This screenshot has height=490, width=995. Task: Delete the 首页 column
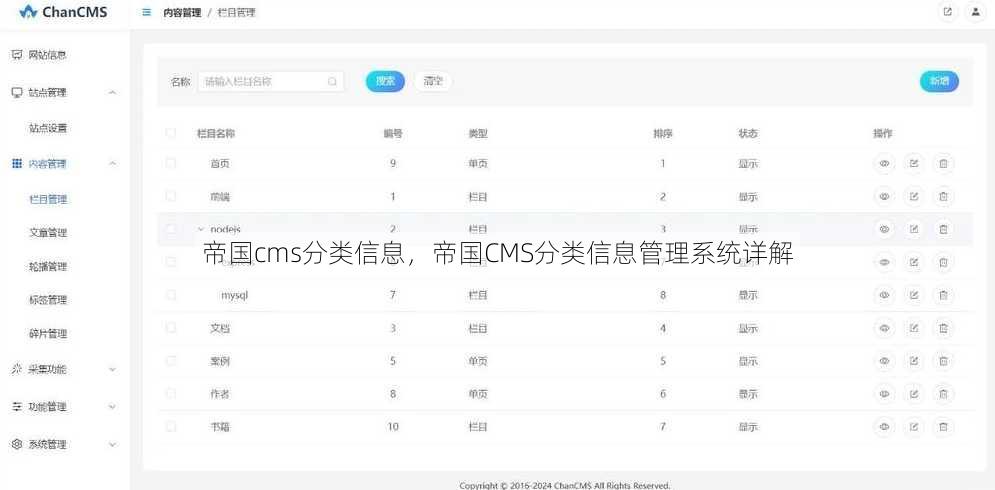(944, 163)
